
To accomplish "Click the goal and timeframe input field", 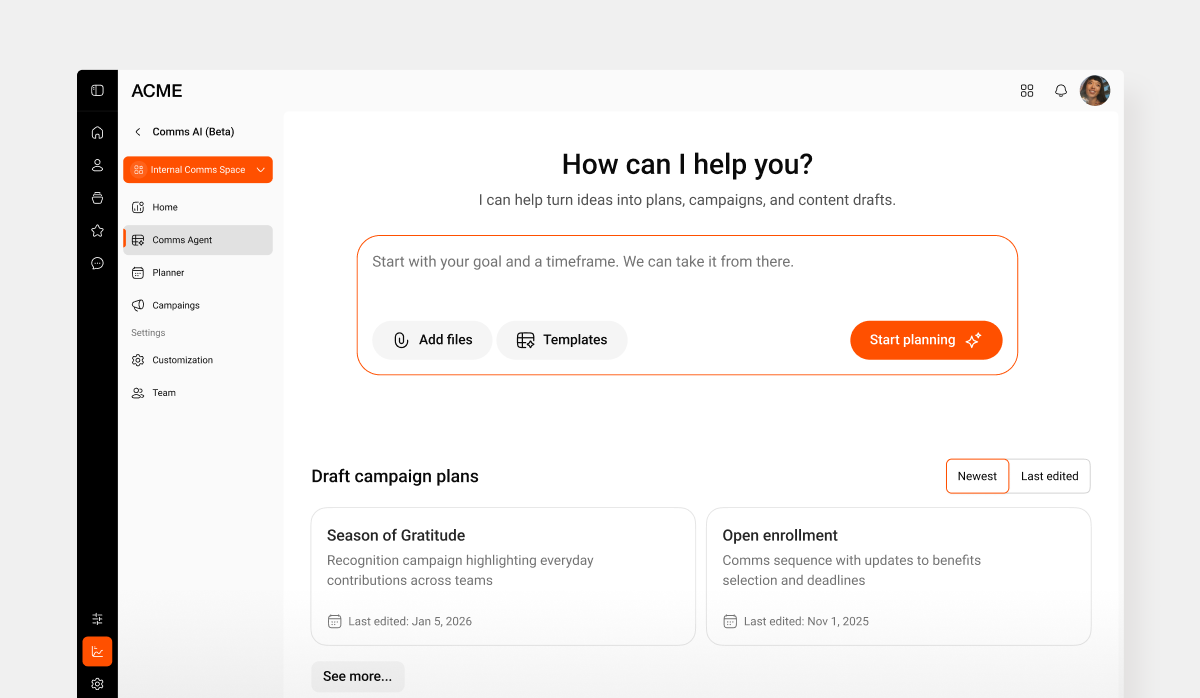I will (x=686, y=261).
